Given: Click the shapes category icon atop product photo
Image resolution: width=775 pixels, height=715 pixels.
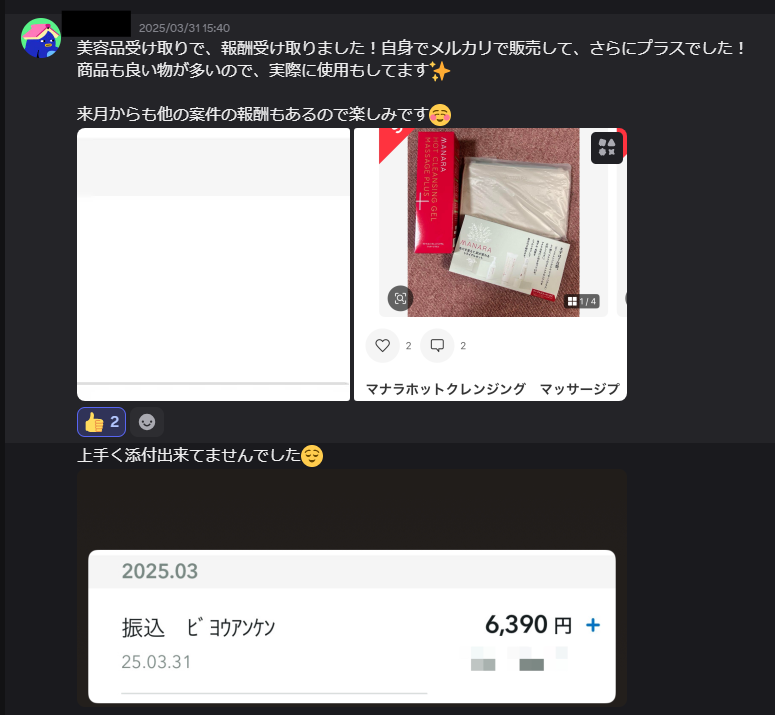Looking at the screenshot, I should (x=606, y=148).
